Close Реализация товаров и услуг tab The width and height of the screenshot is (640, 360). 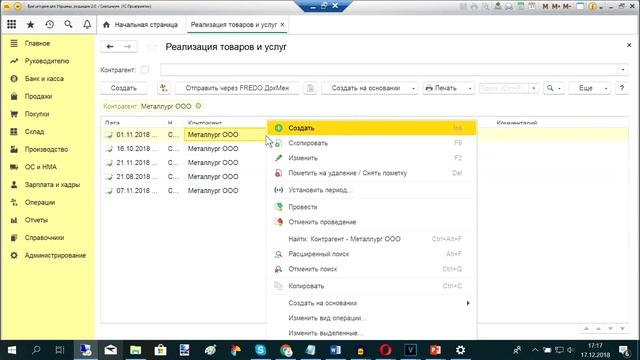[x=282, y=24]
